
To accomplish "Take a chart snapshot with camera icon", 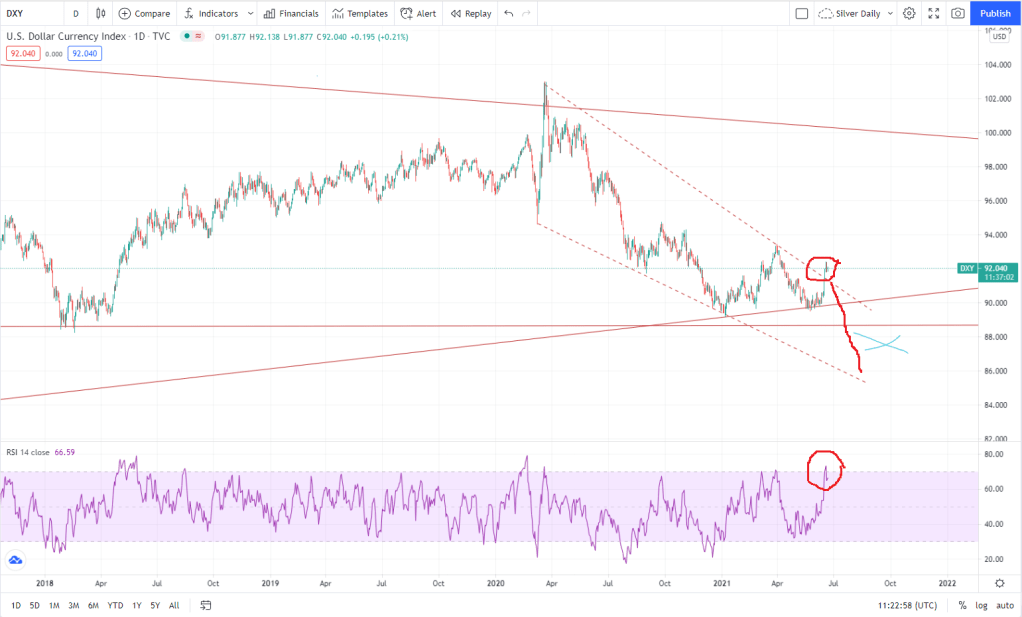I will click(x=959, y=14).
